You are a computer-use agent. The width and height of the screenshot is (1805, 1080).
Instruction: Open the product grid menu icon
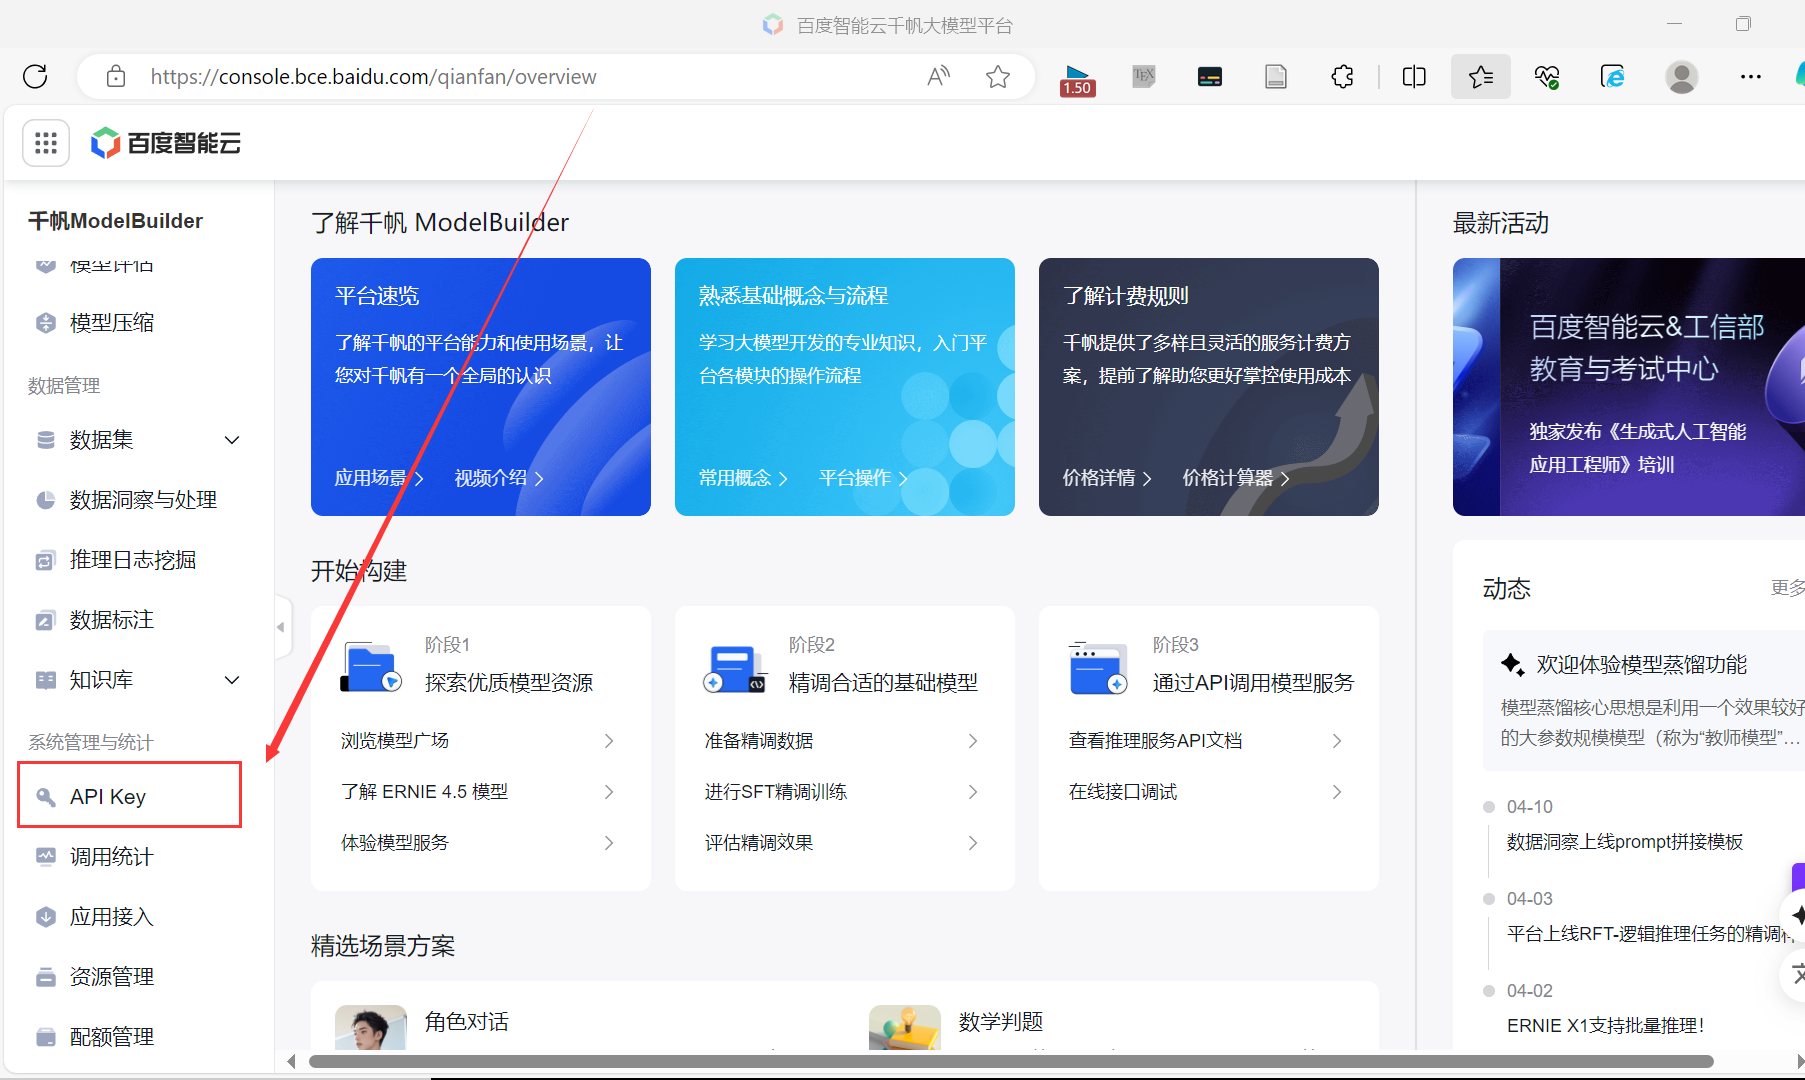tap(46, 143)
